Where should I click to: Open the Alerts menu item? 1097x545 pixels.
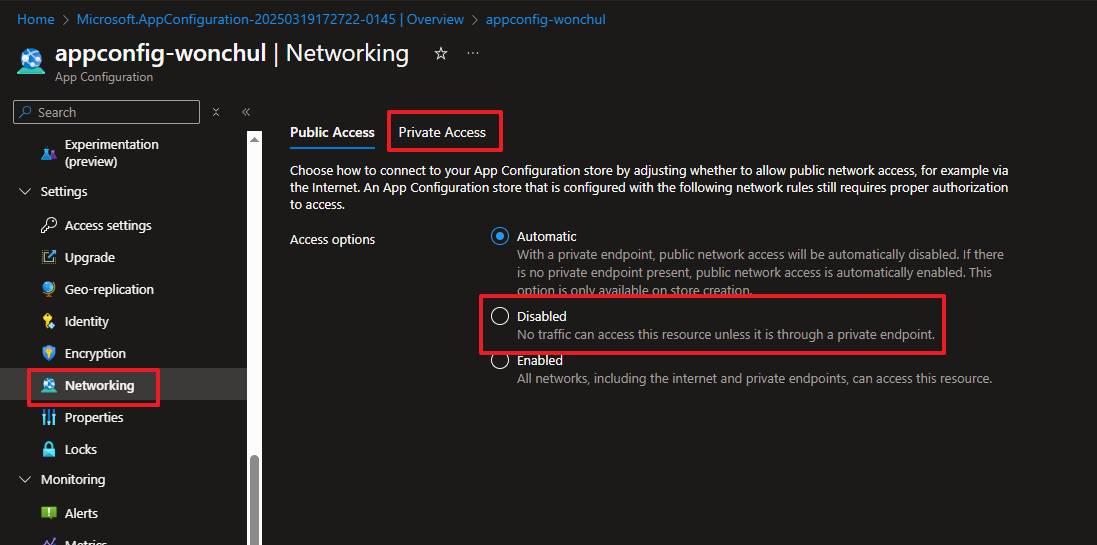tap(81, 513)
